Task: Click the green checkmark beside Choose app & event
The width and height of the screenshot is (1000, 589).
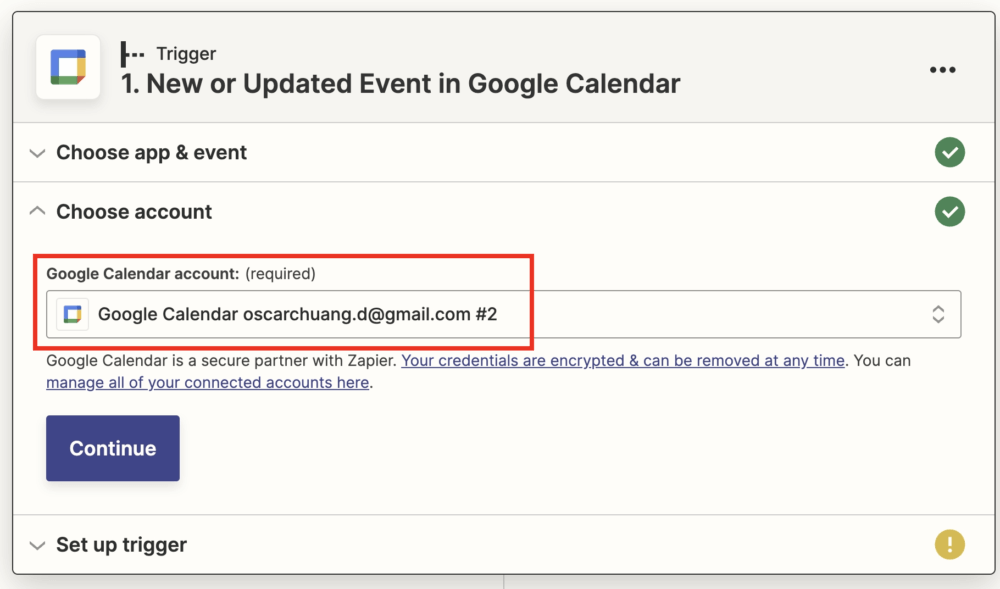Action: [949, 153]
